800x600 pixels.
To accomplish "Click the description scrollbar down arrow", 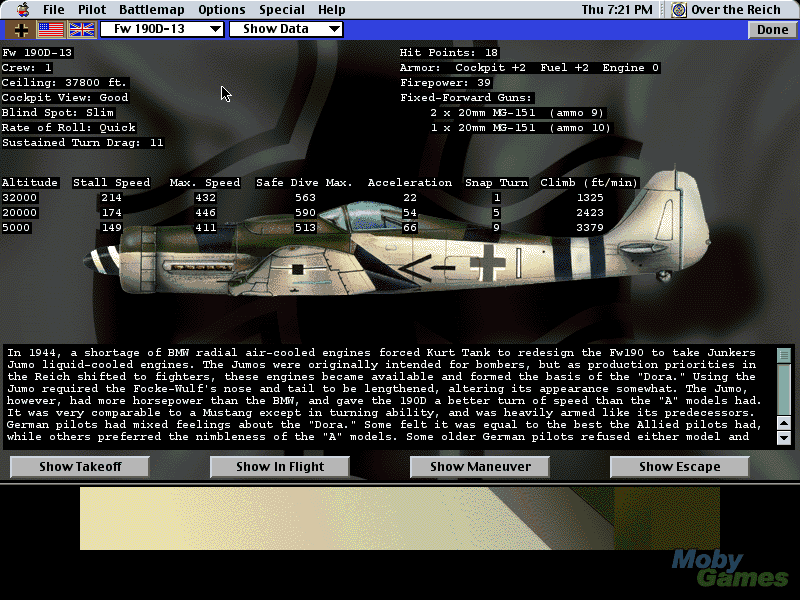I will click(x=784, y=437).
